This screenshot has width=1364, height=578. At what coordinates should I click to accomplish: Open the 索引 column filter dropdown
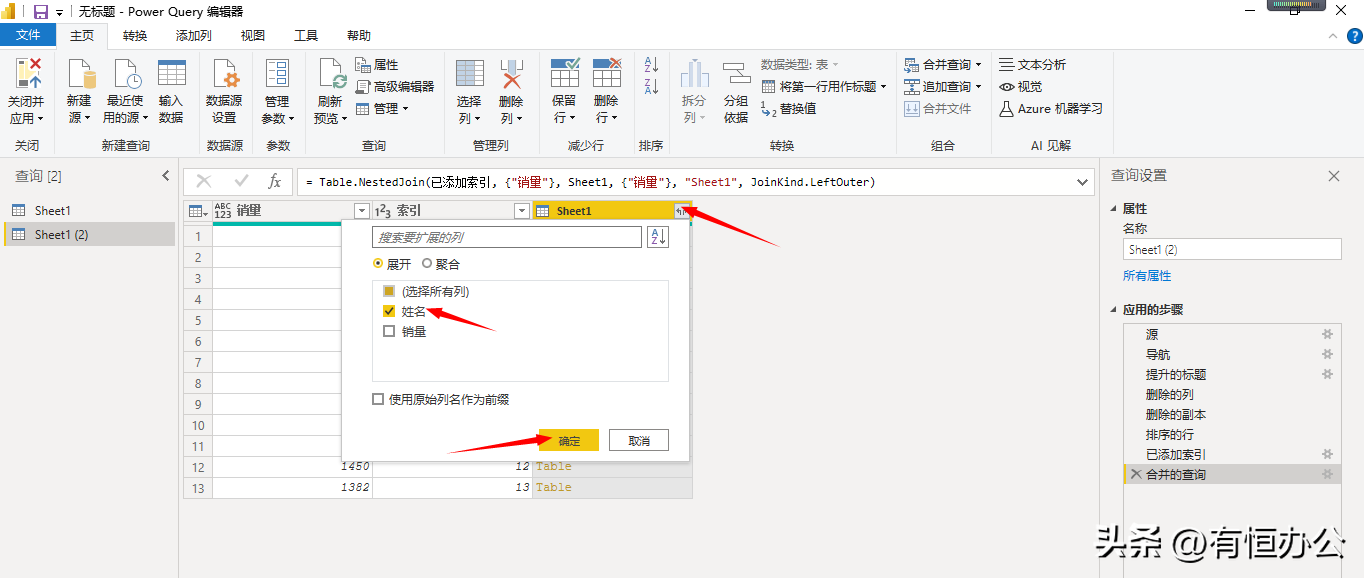pyautogui.click(x=521, y=211)
